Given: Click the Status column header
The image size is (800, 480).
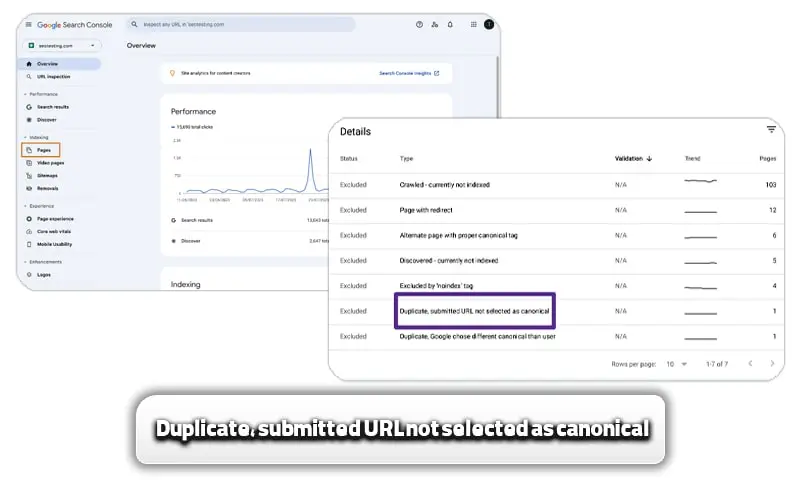Looking at the screenshot, I should [x=348, y=159].
